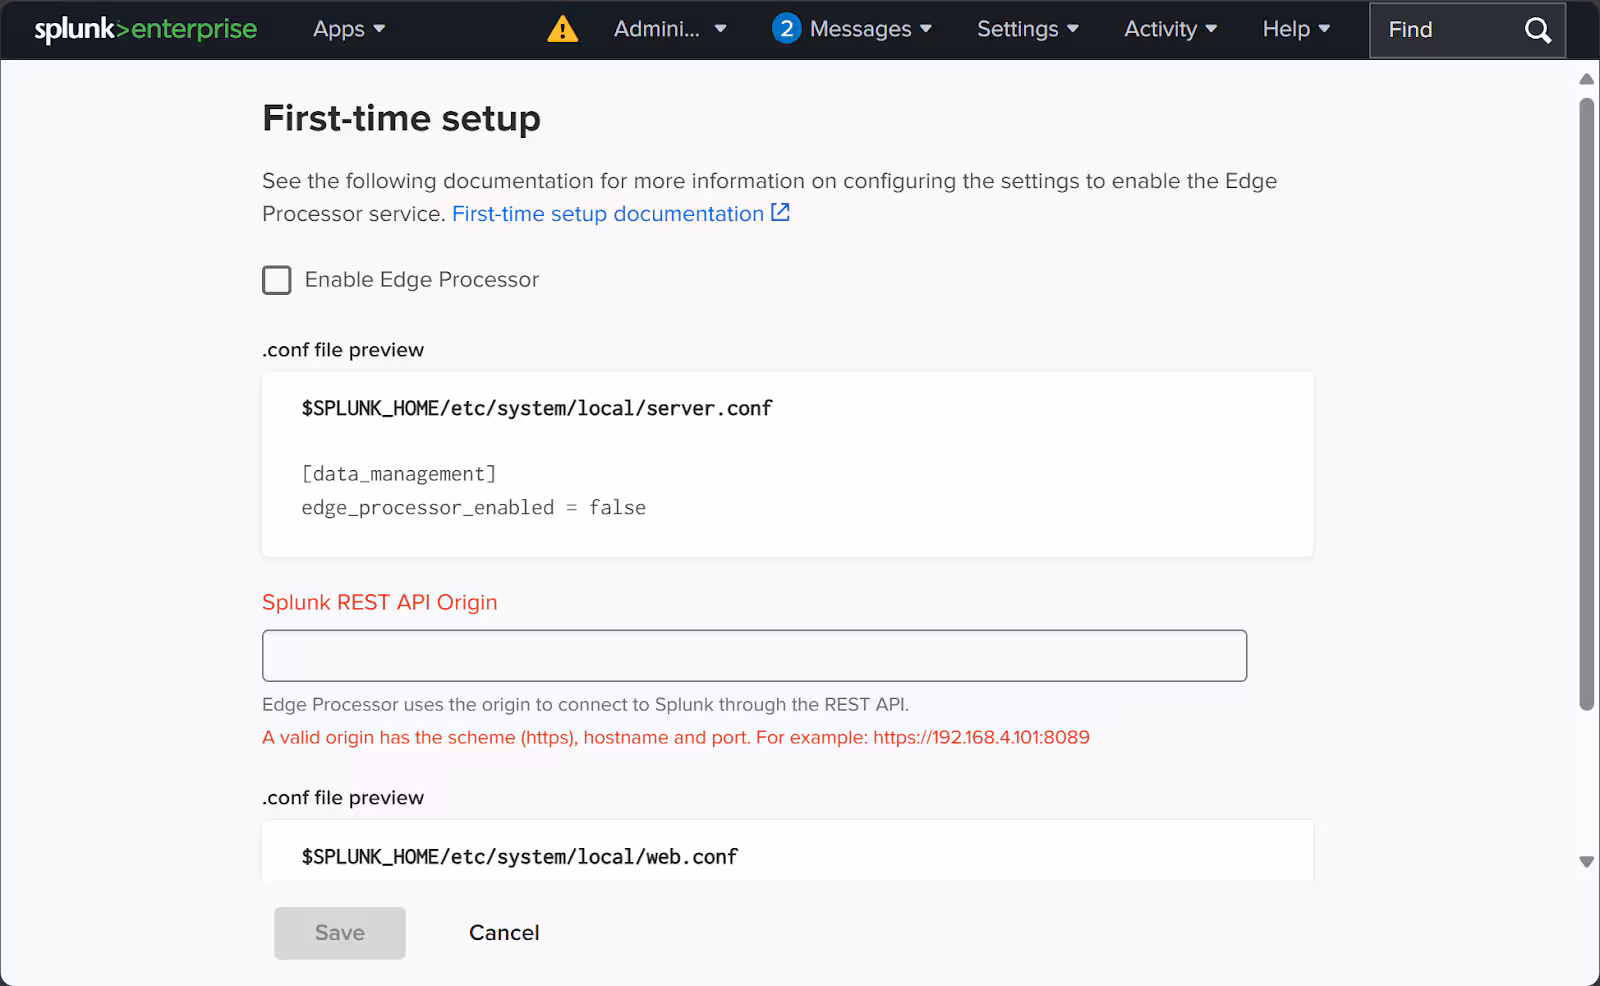Screen dimensions: 1600x986
Task: Click the scrollbar up arrow
Action: pos(1586,79)
